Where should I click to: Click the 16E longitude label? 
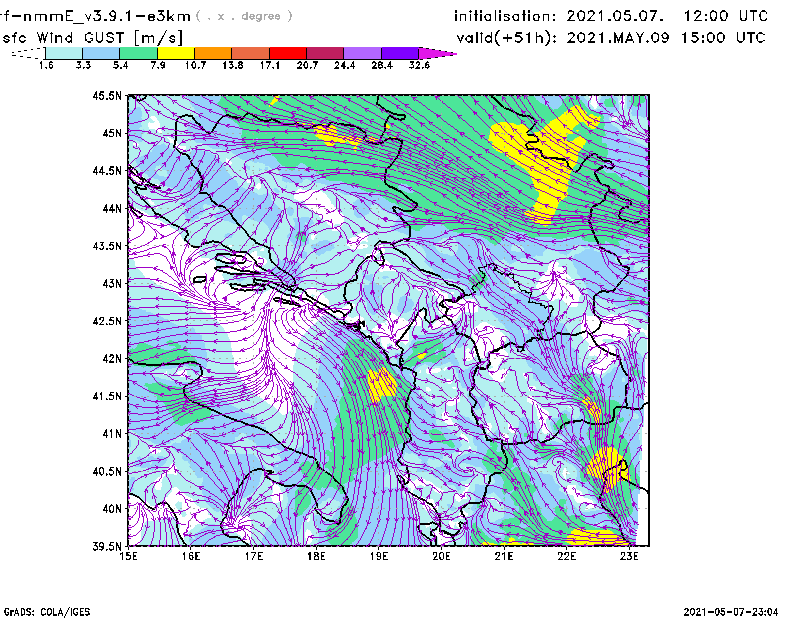(191, 556)
